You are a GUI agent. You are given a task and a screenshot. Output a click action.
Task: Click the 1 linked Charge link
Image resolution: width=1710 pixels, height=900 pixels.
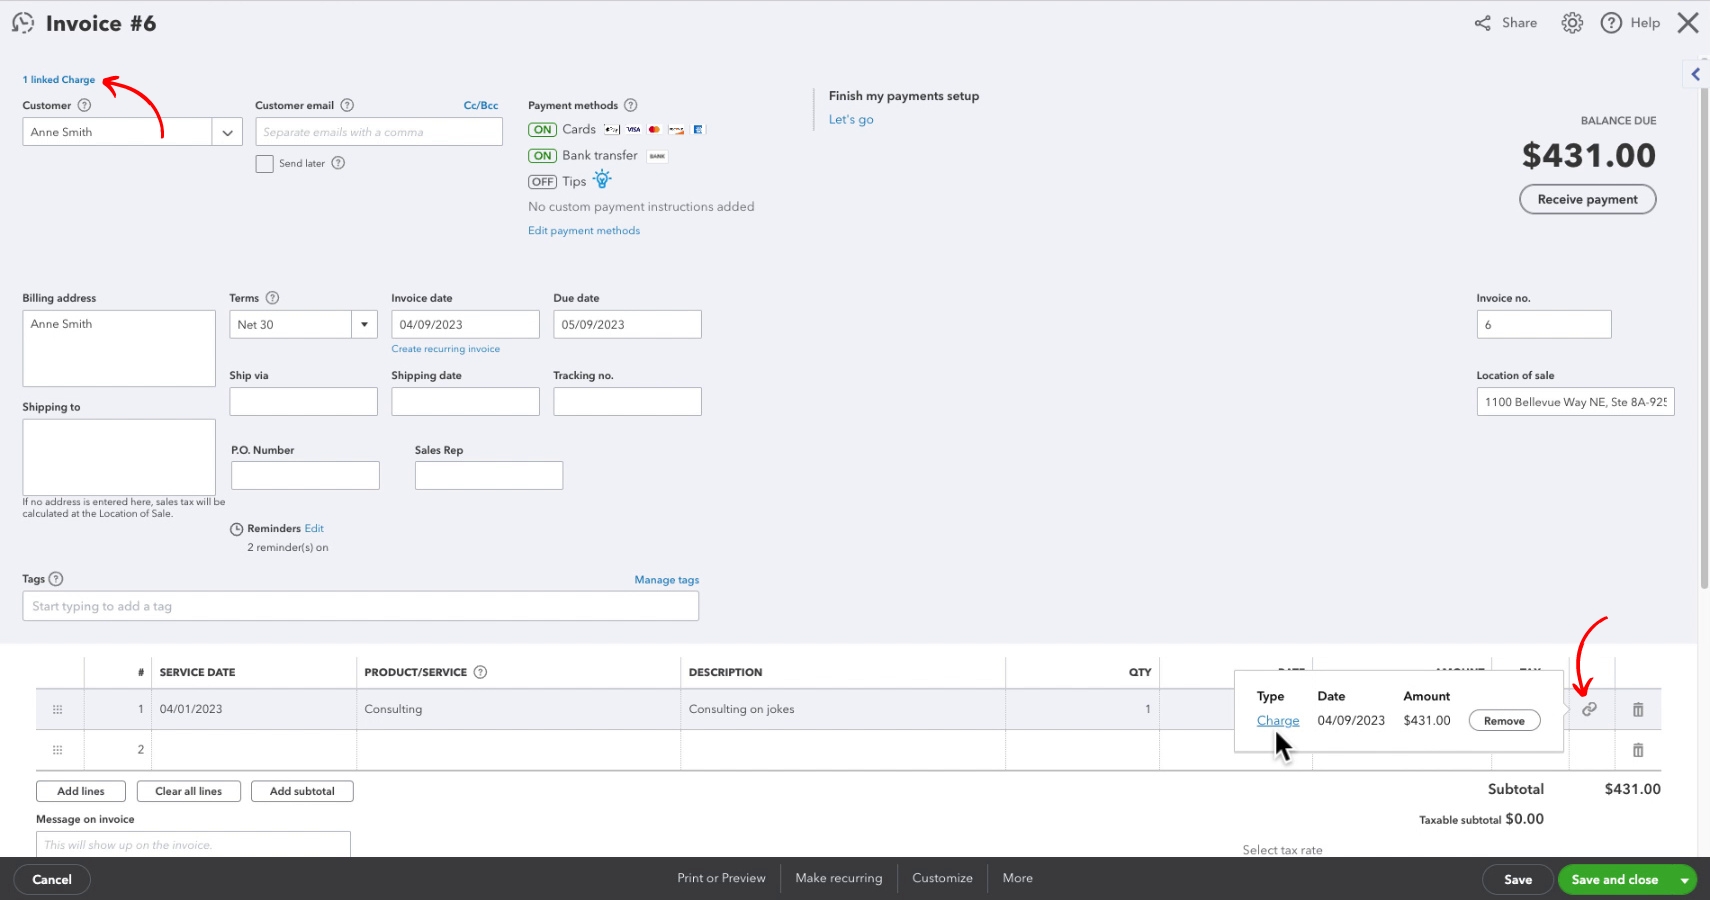(59, 80)
